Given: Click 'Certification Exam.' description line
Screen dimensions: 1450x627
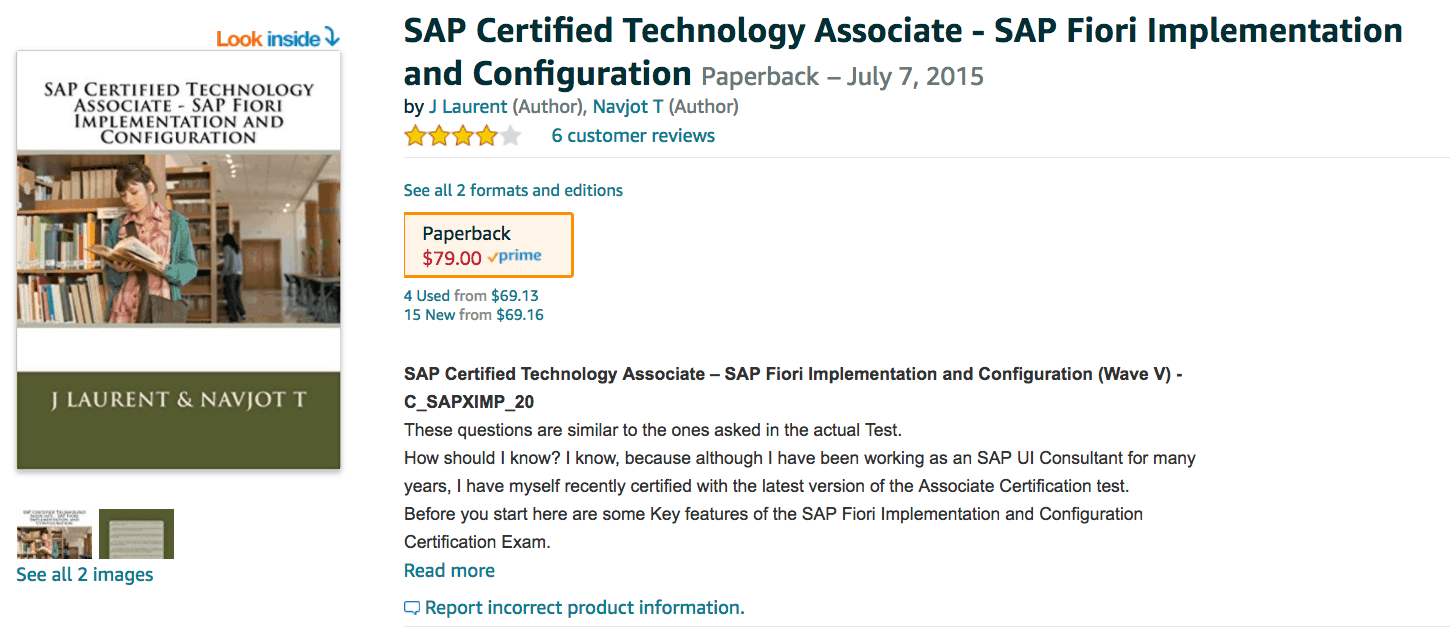Looking at the screenshot, I should [478, 542].
